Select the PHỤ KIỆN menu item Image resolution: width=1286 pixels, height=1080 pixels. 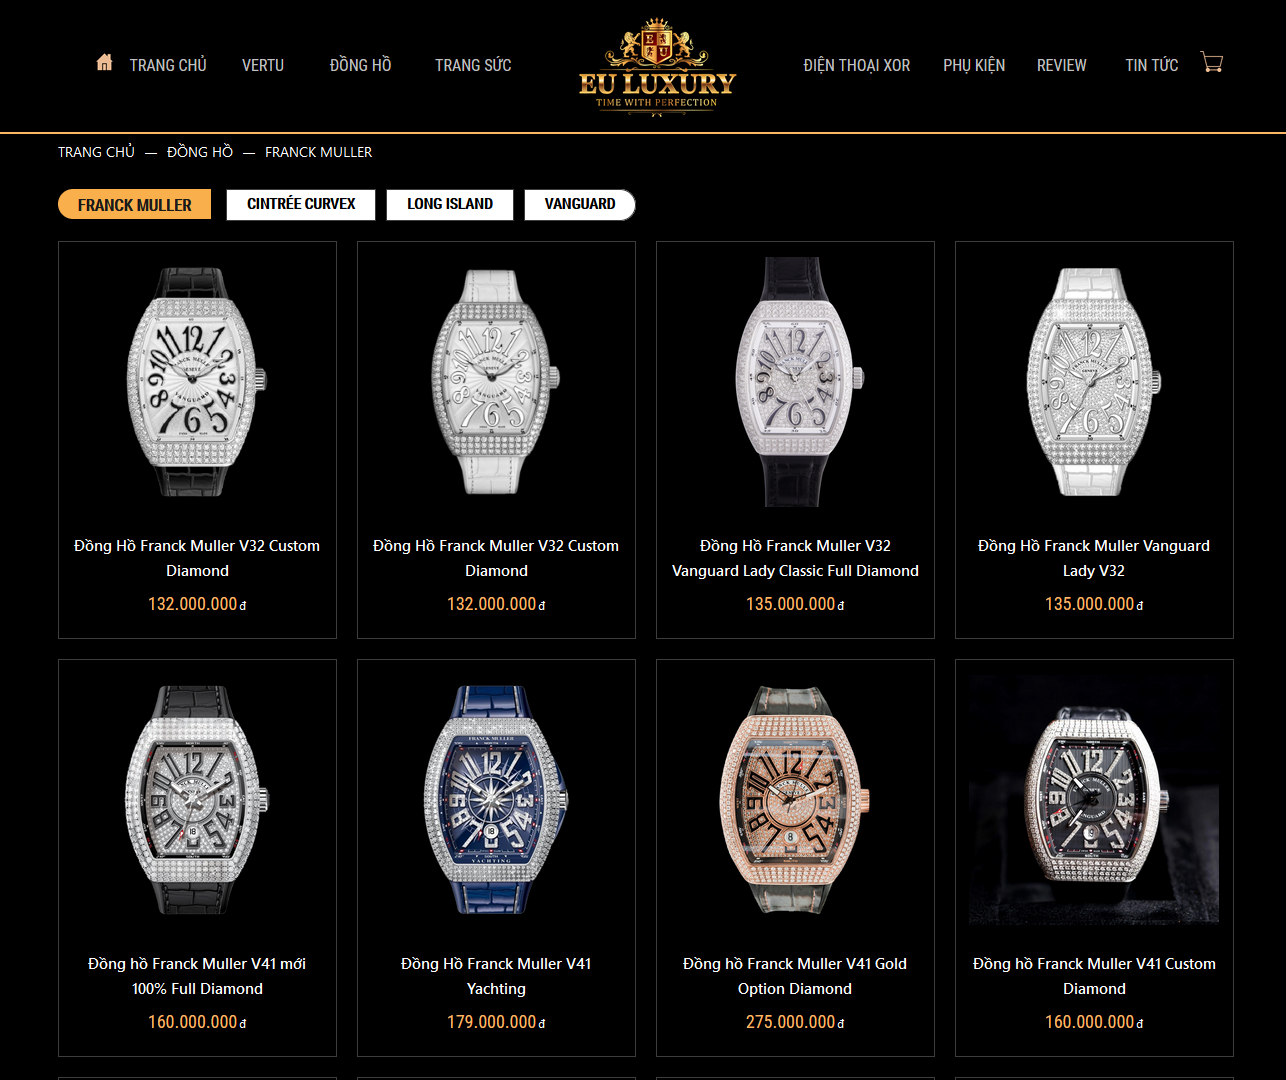(974, 65)
